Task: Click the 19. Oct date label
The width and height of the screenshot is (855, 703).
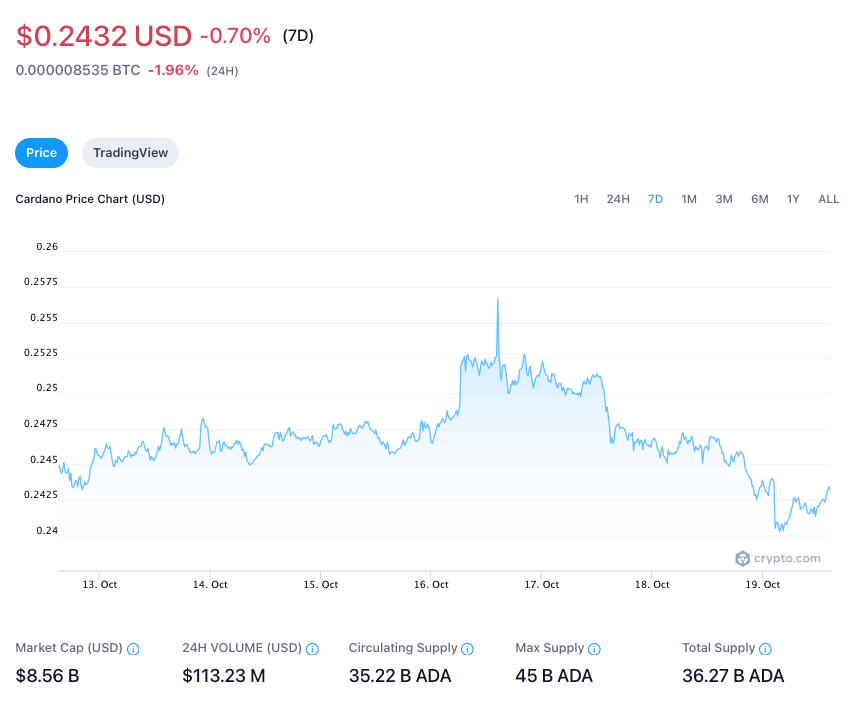Action: 764,585
